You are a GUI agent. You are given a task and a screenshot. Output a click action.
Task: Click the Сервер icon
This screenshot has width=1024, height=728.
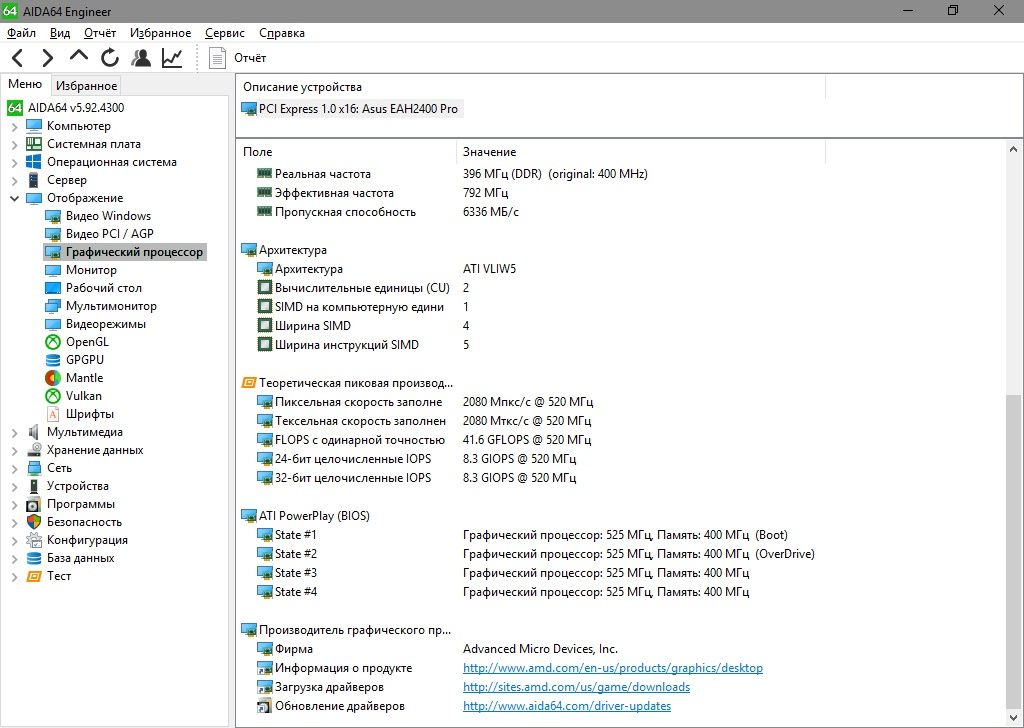tap(34, 180)
